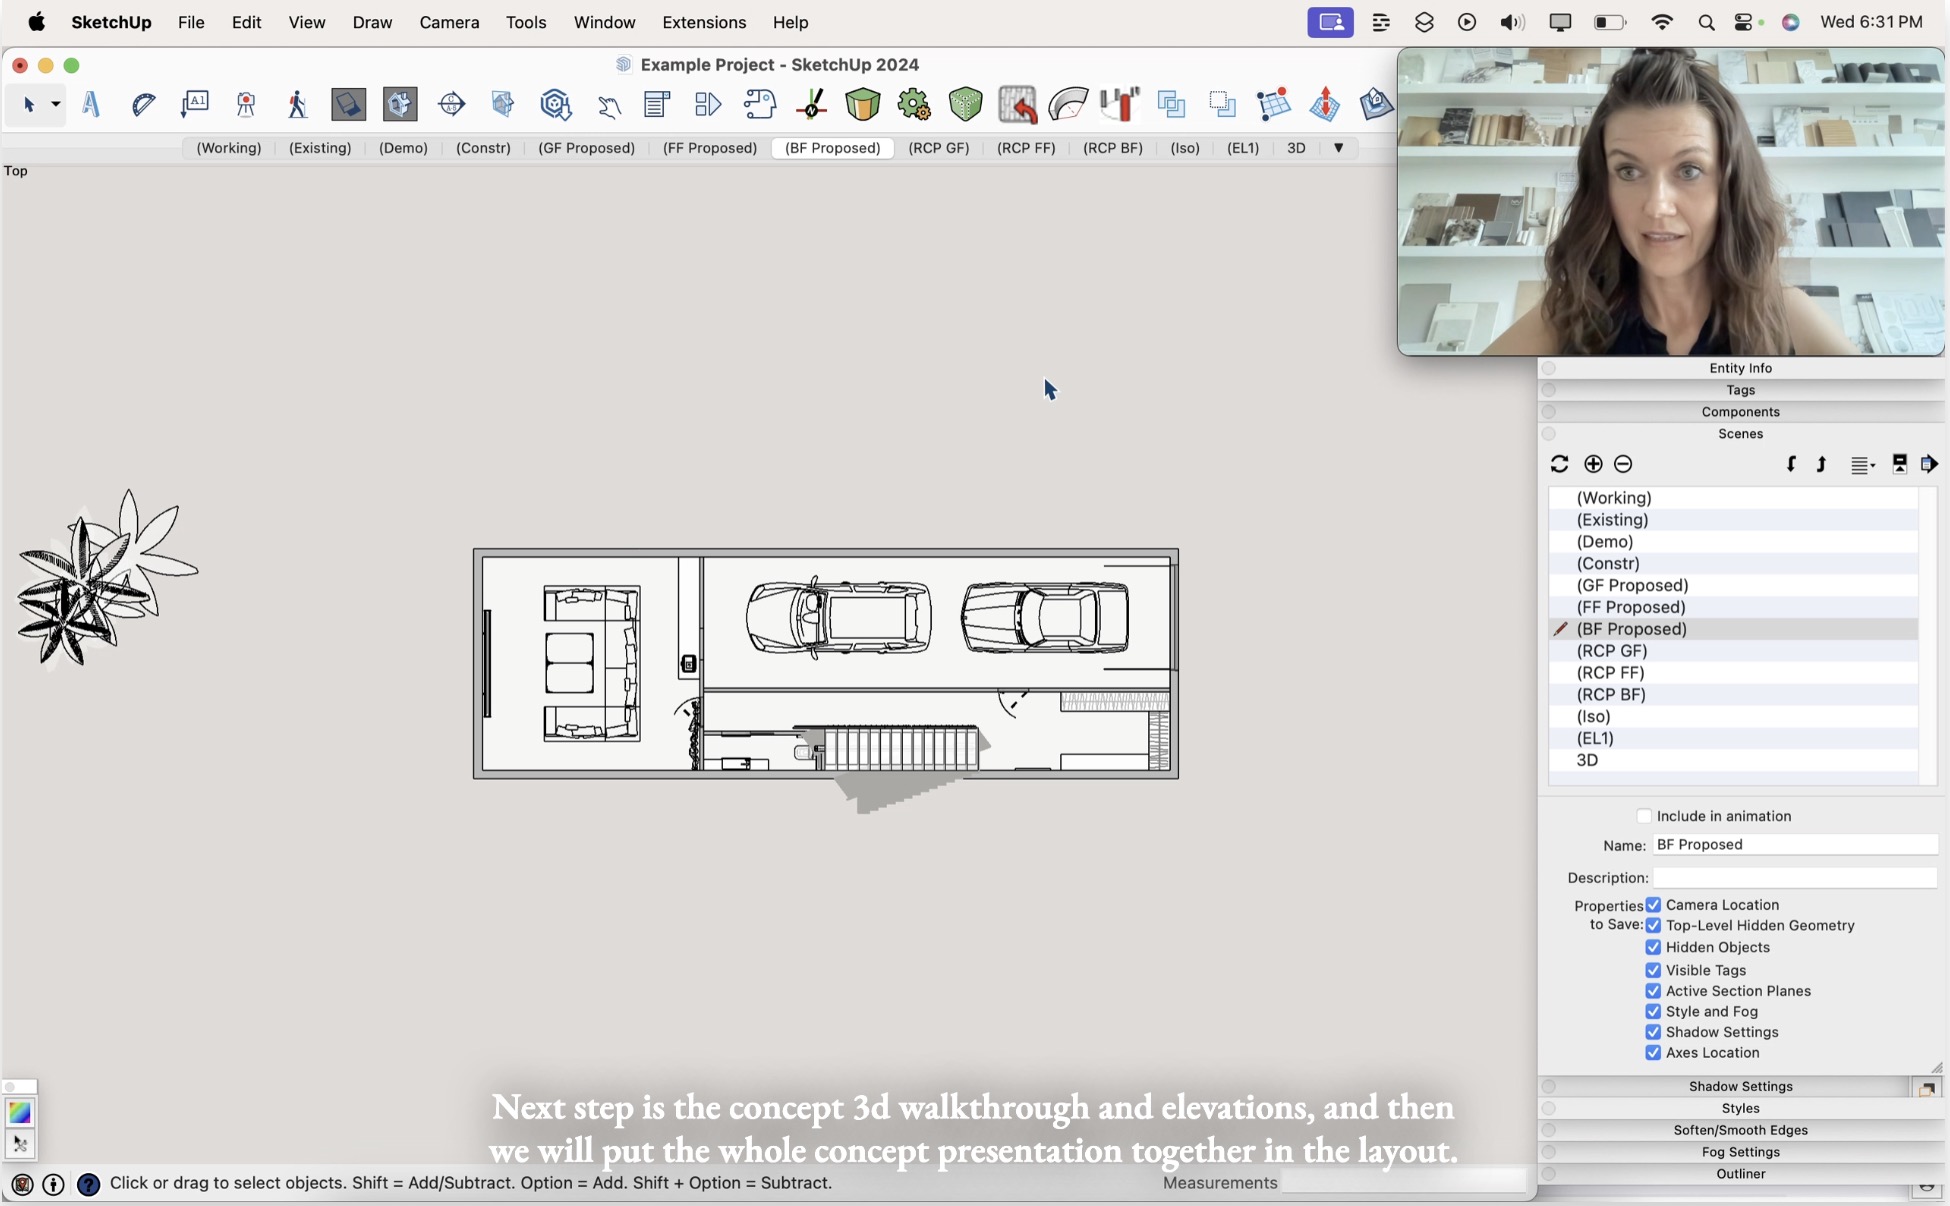Select the (GF Proposed) scene in the list
Screen dimensions: 1950x1206
click(1632, 585)
